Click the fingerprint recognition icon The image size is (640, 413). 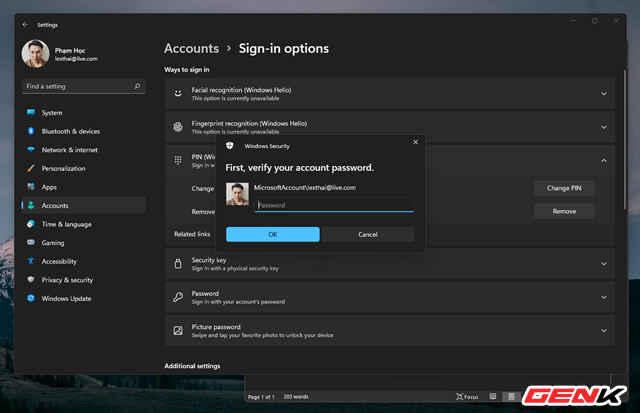178,127
